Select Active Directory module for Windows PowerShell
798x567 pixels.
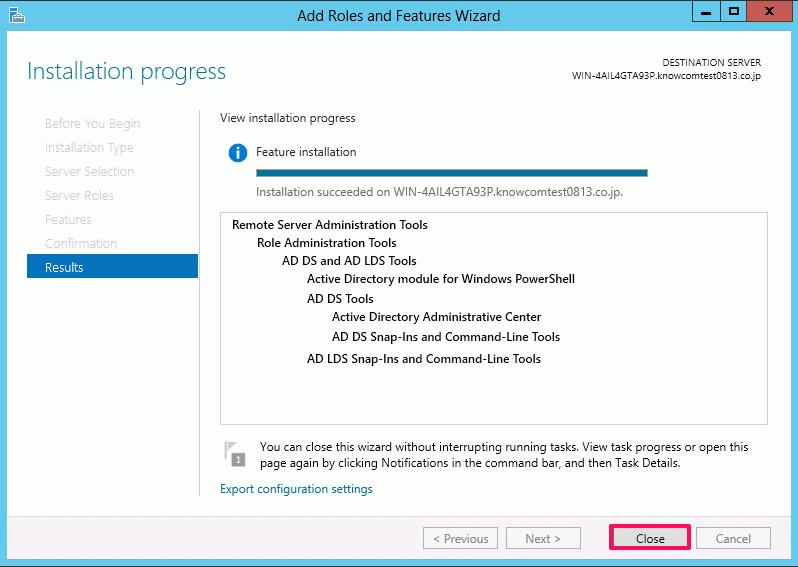[441, 279]
